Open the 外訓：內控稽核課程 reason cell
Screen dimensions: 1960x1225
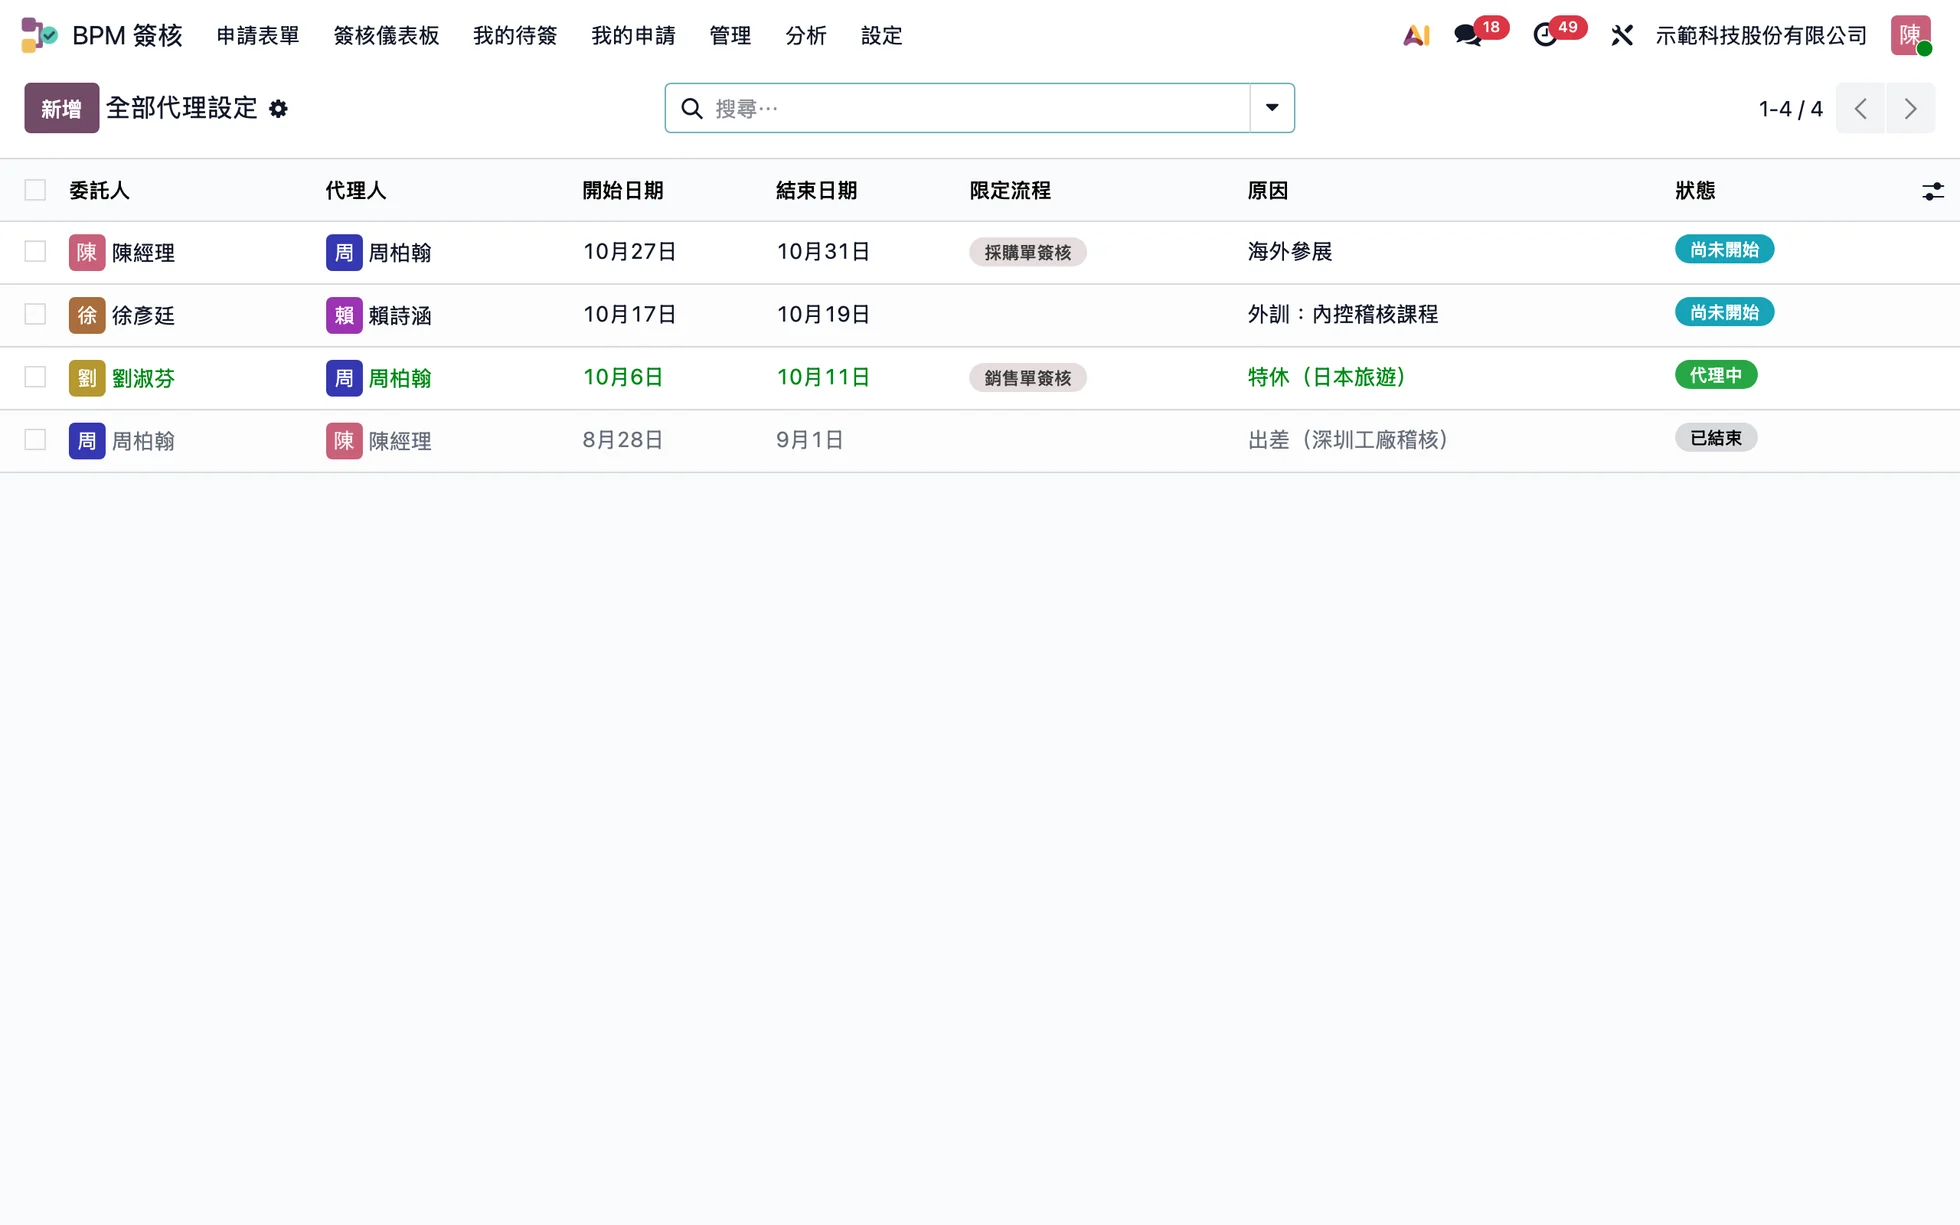[x=1343, y=315]
